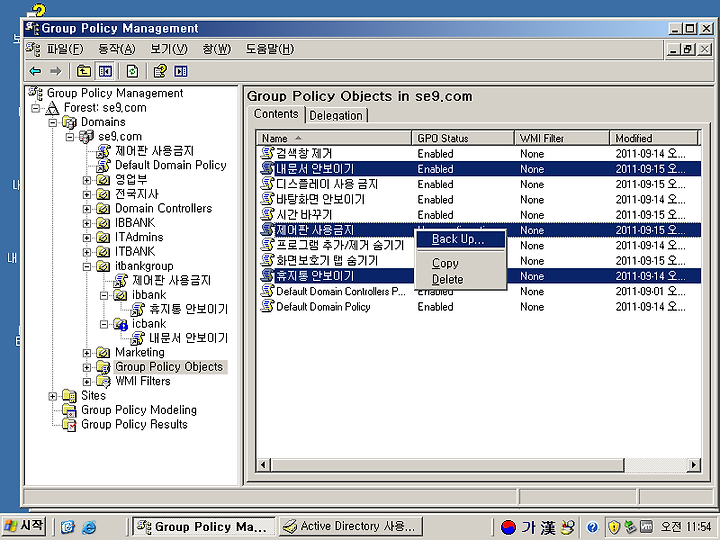The width and height of the screenshot is (720, 540).
Task: Click the Help toolbar icon
Action: tap(160, 71)
